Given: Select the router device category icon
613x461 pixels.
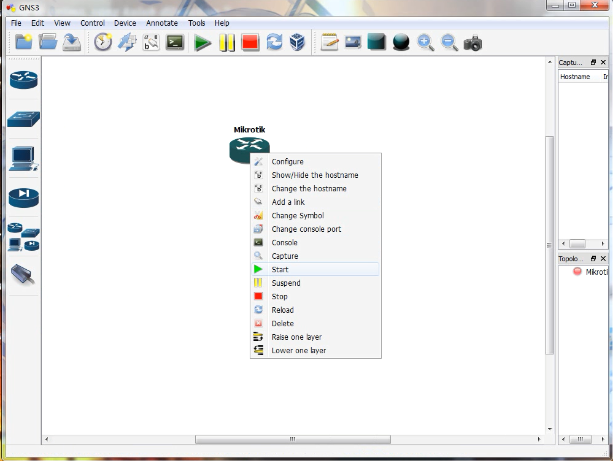Looking at the screenshot, I should tap(23, 80).
